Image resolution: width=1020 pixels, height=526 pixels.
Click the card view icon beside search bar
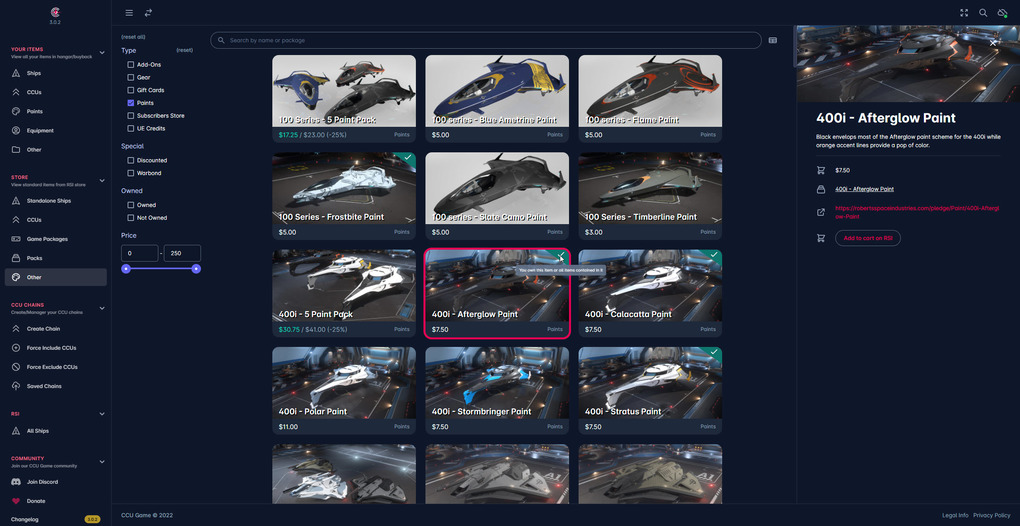pyautogui.click(x=773, y=40)
